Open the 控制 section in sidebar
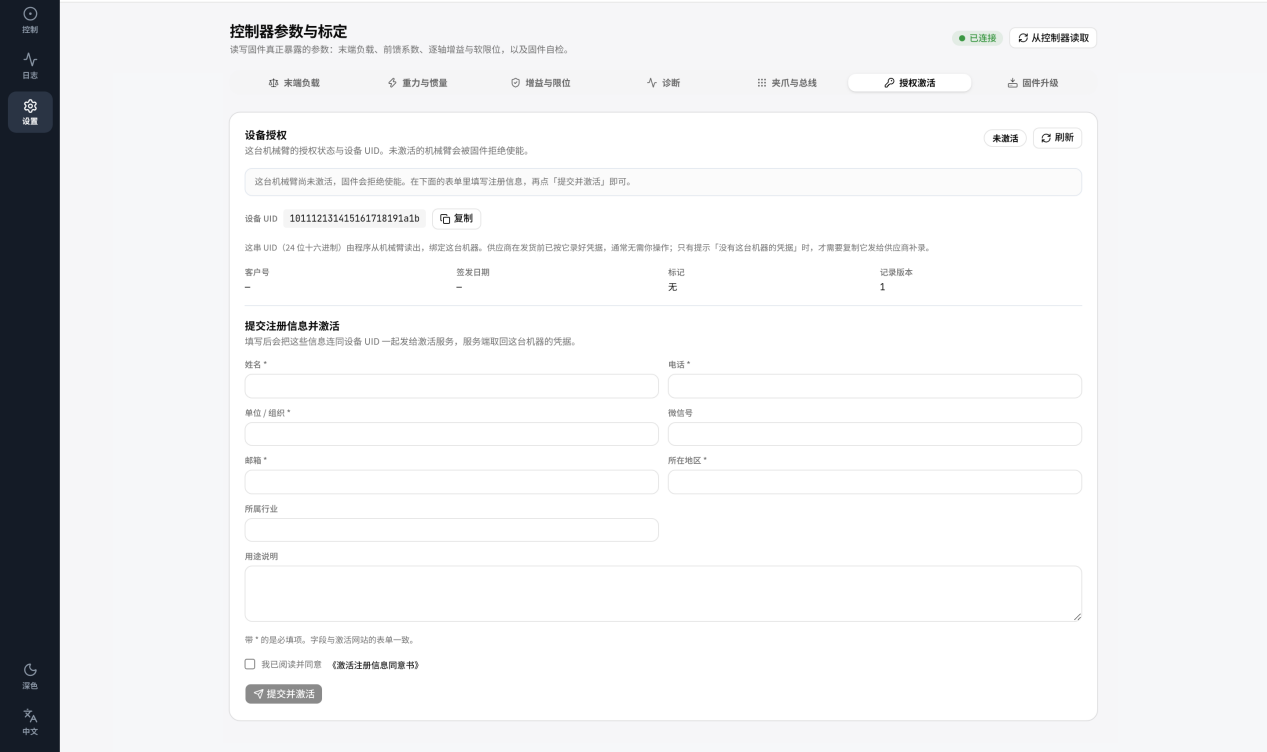Image resolution: width=1267 pixels, height=752 pixels. point(30,20)
